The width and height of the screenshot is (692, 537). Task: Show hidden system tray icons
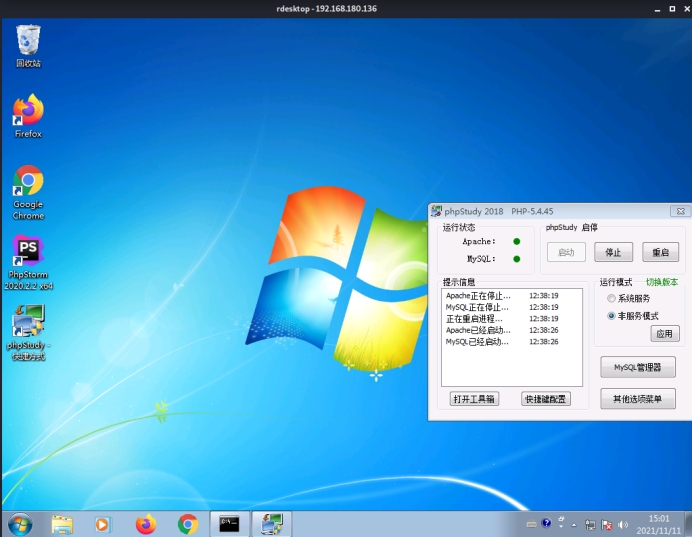(x=574, y=525)
